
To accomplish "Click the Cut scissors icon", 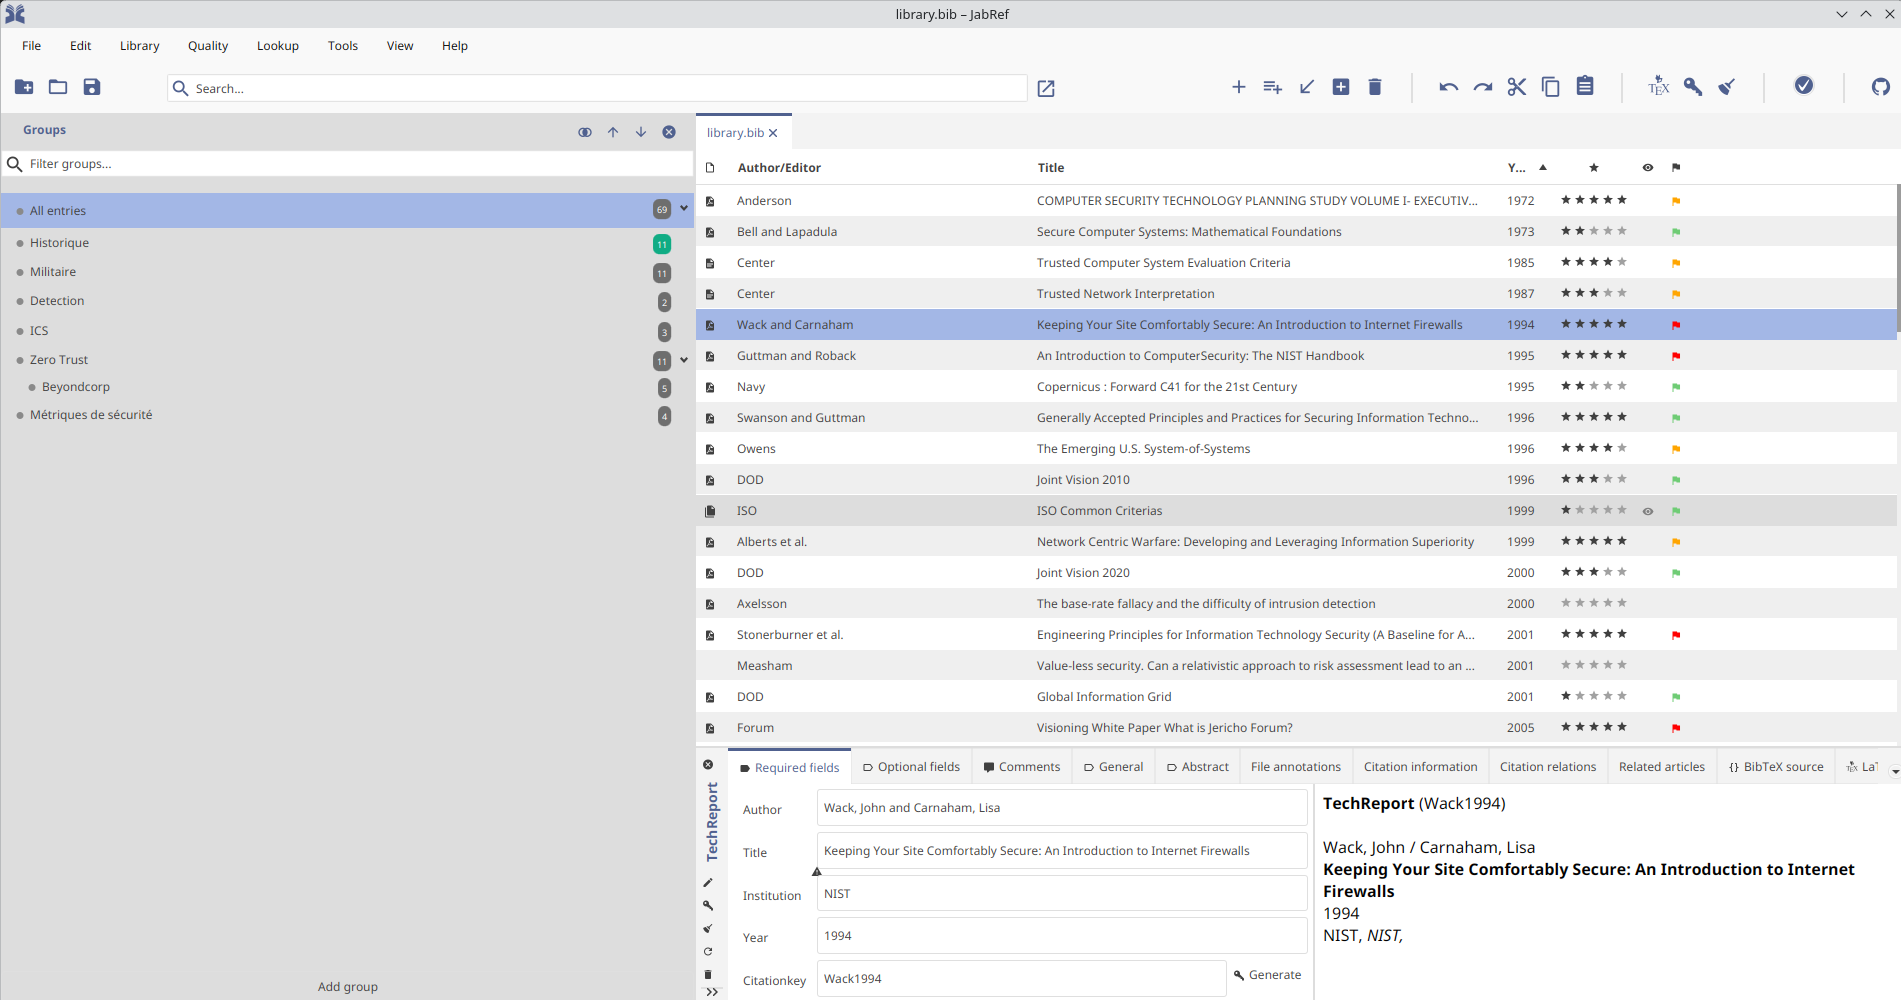I will [x=1517, y=87].
